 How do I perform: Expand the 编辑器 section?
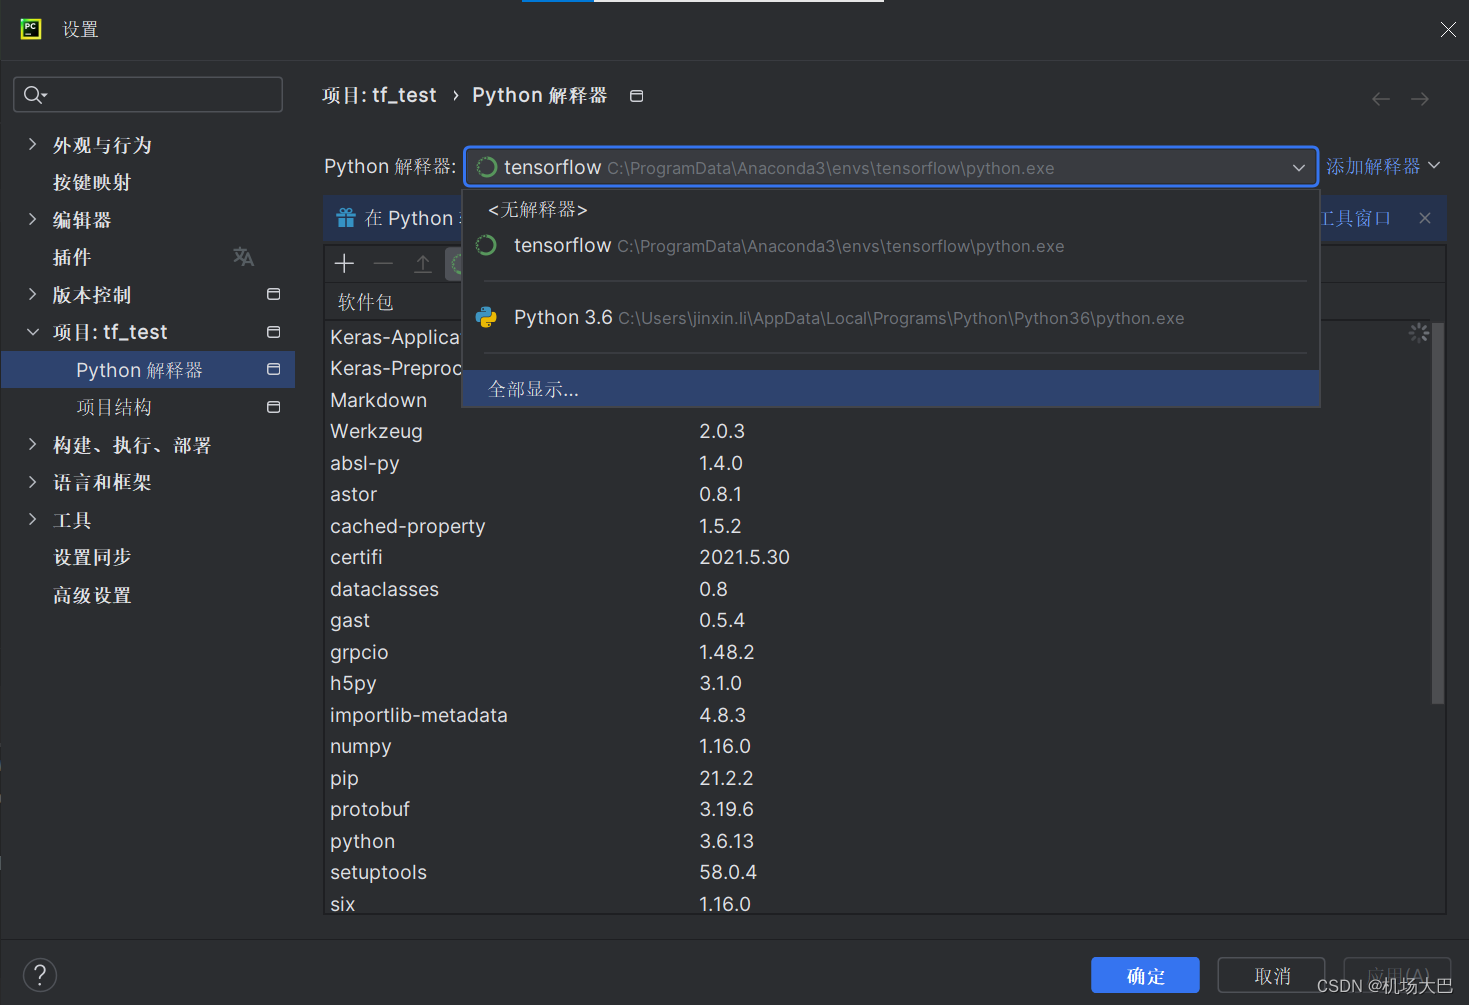coord(32,219)
